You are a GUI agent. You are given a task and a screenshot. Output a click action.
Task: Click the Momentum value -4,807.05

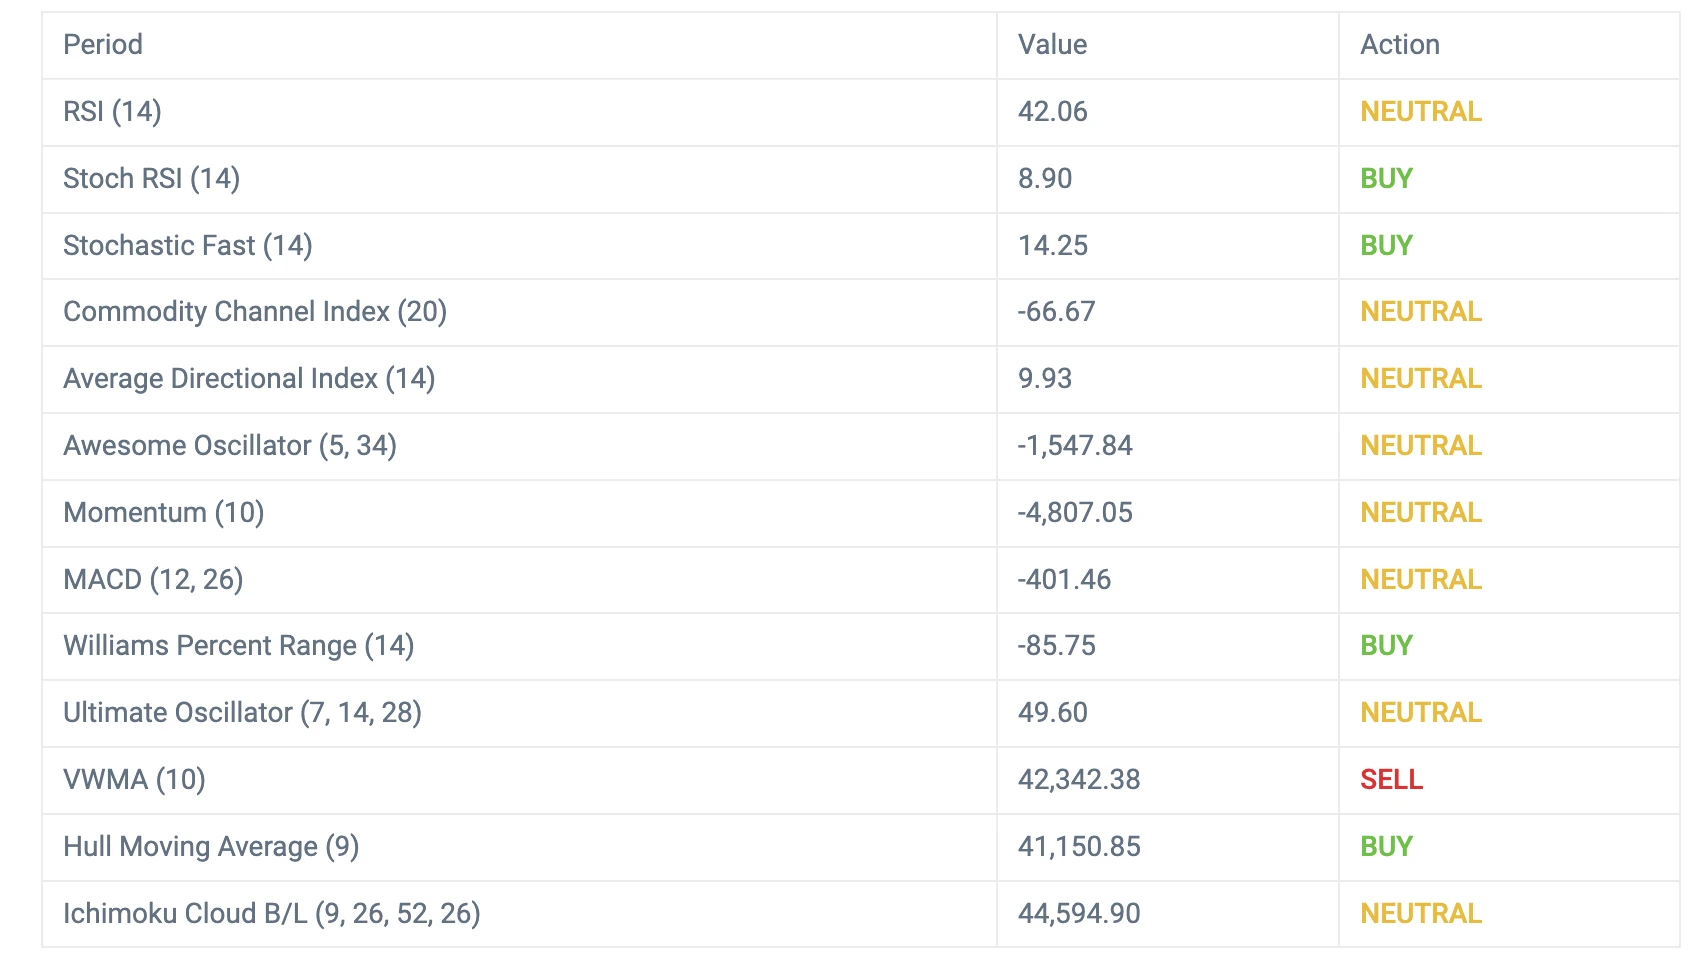click(x=1075, y=513)
